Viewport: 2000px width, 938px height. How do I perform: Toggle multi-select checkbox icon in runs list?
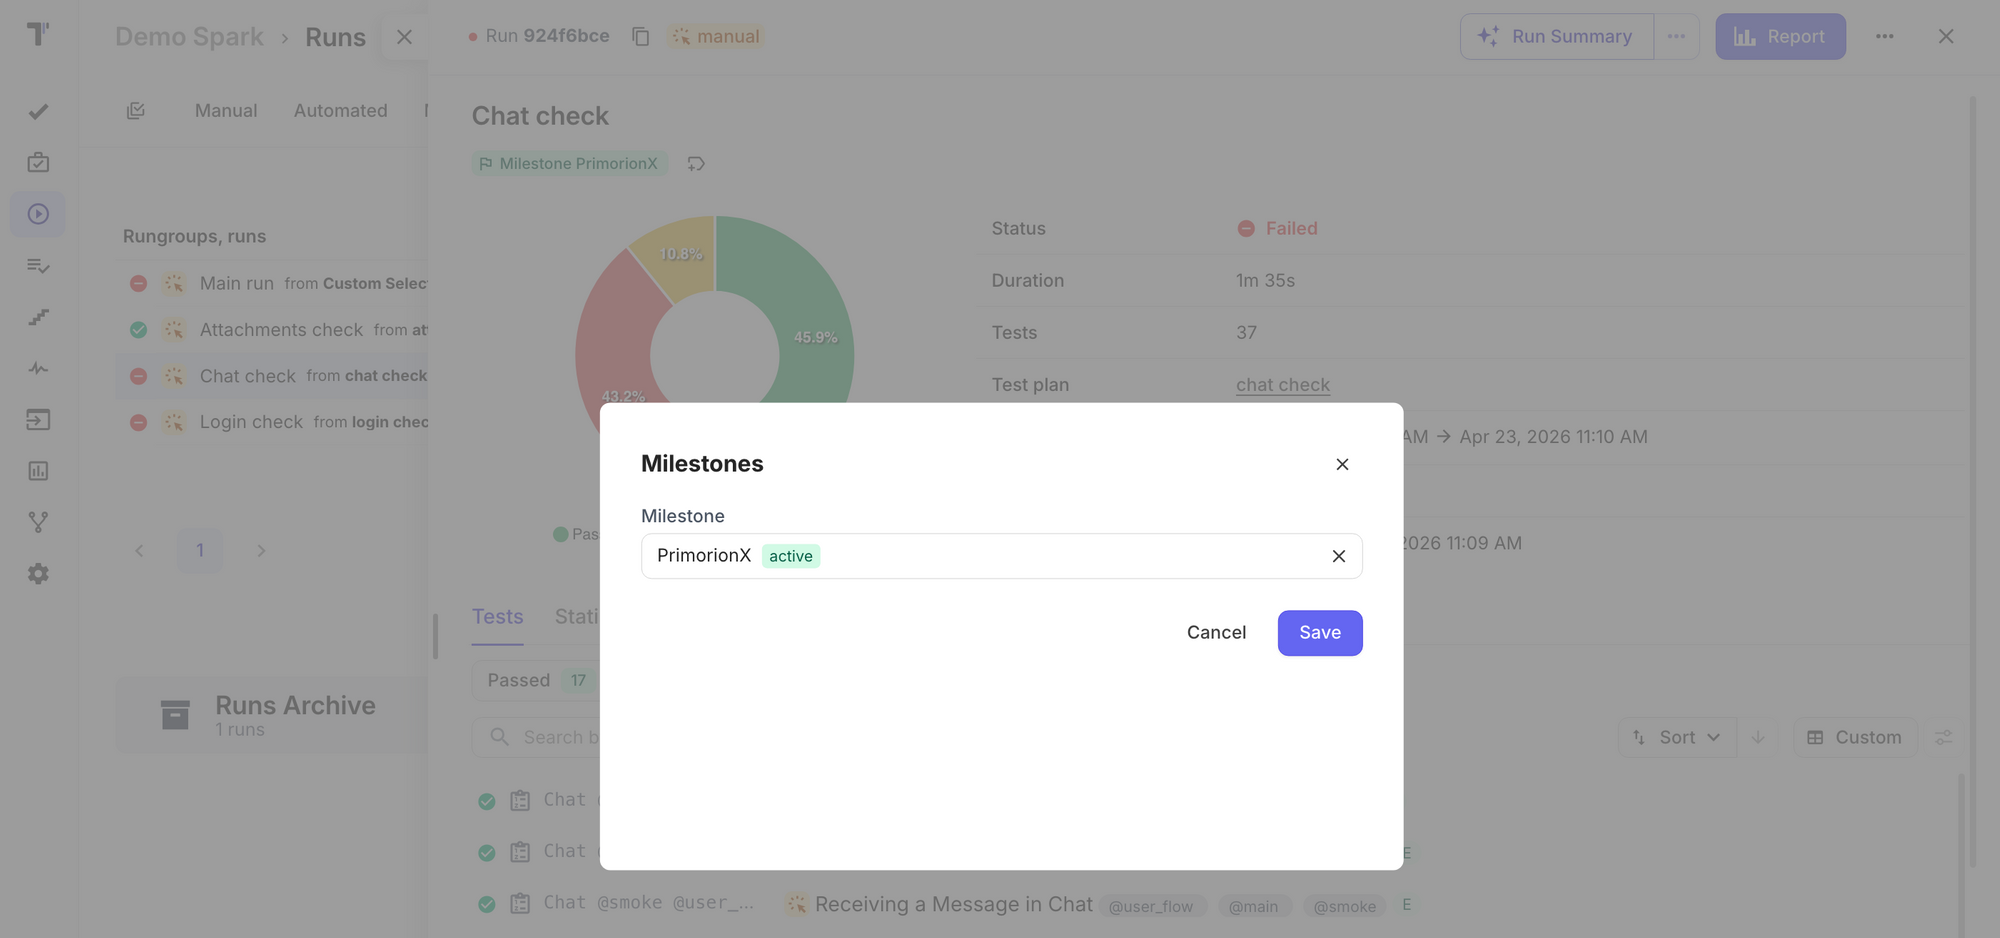tap(136, 111)
